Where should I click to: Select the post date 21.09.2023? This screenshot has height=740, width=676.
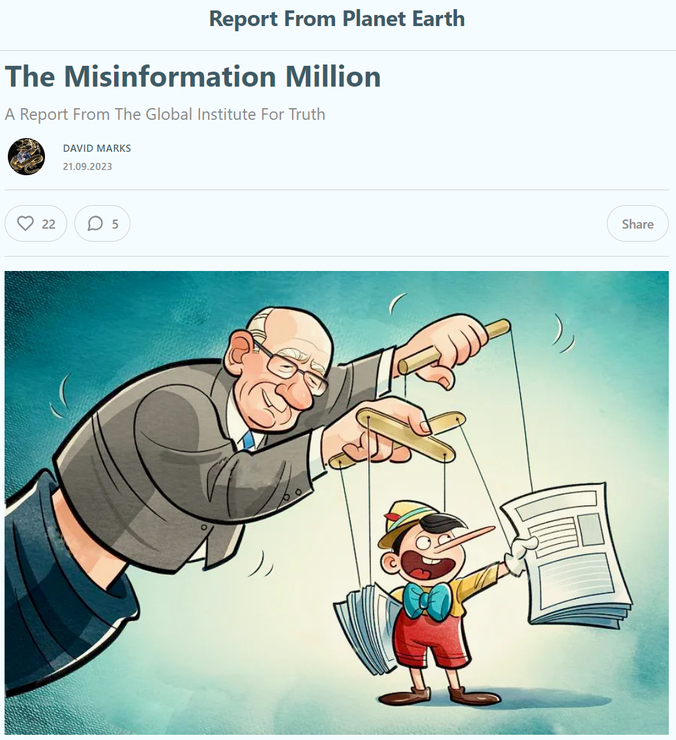click(87, 167)
